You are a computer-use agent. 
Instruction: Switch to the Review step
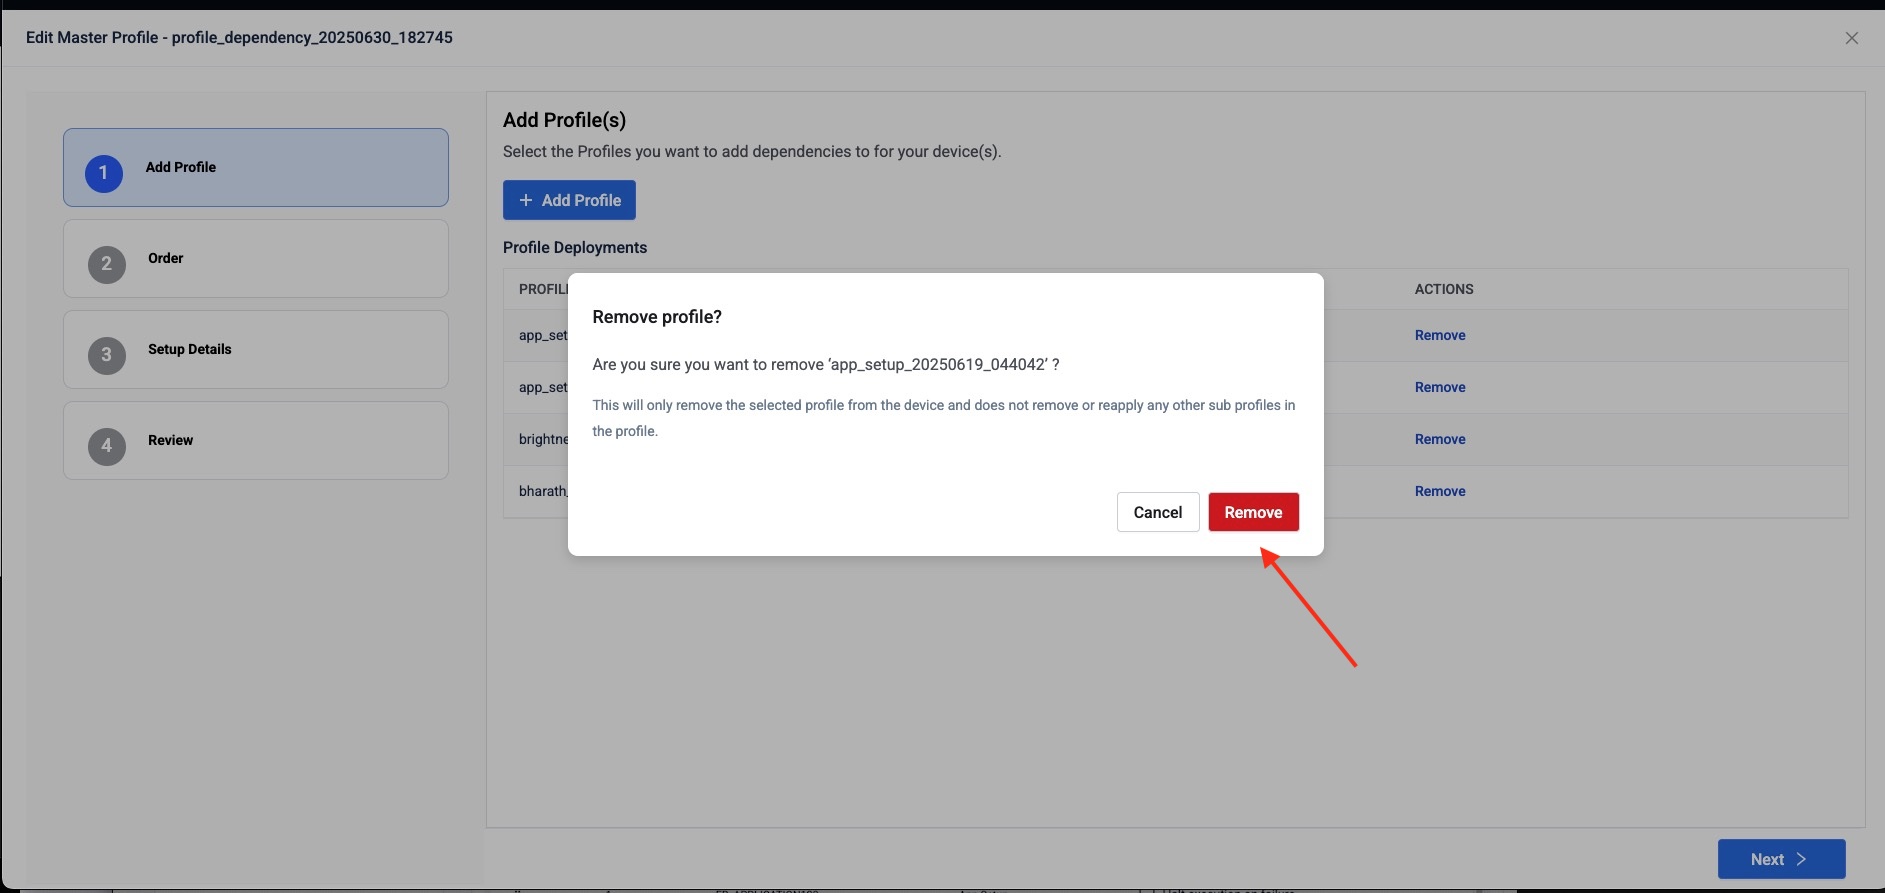(171, 440)
